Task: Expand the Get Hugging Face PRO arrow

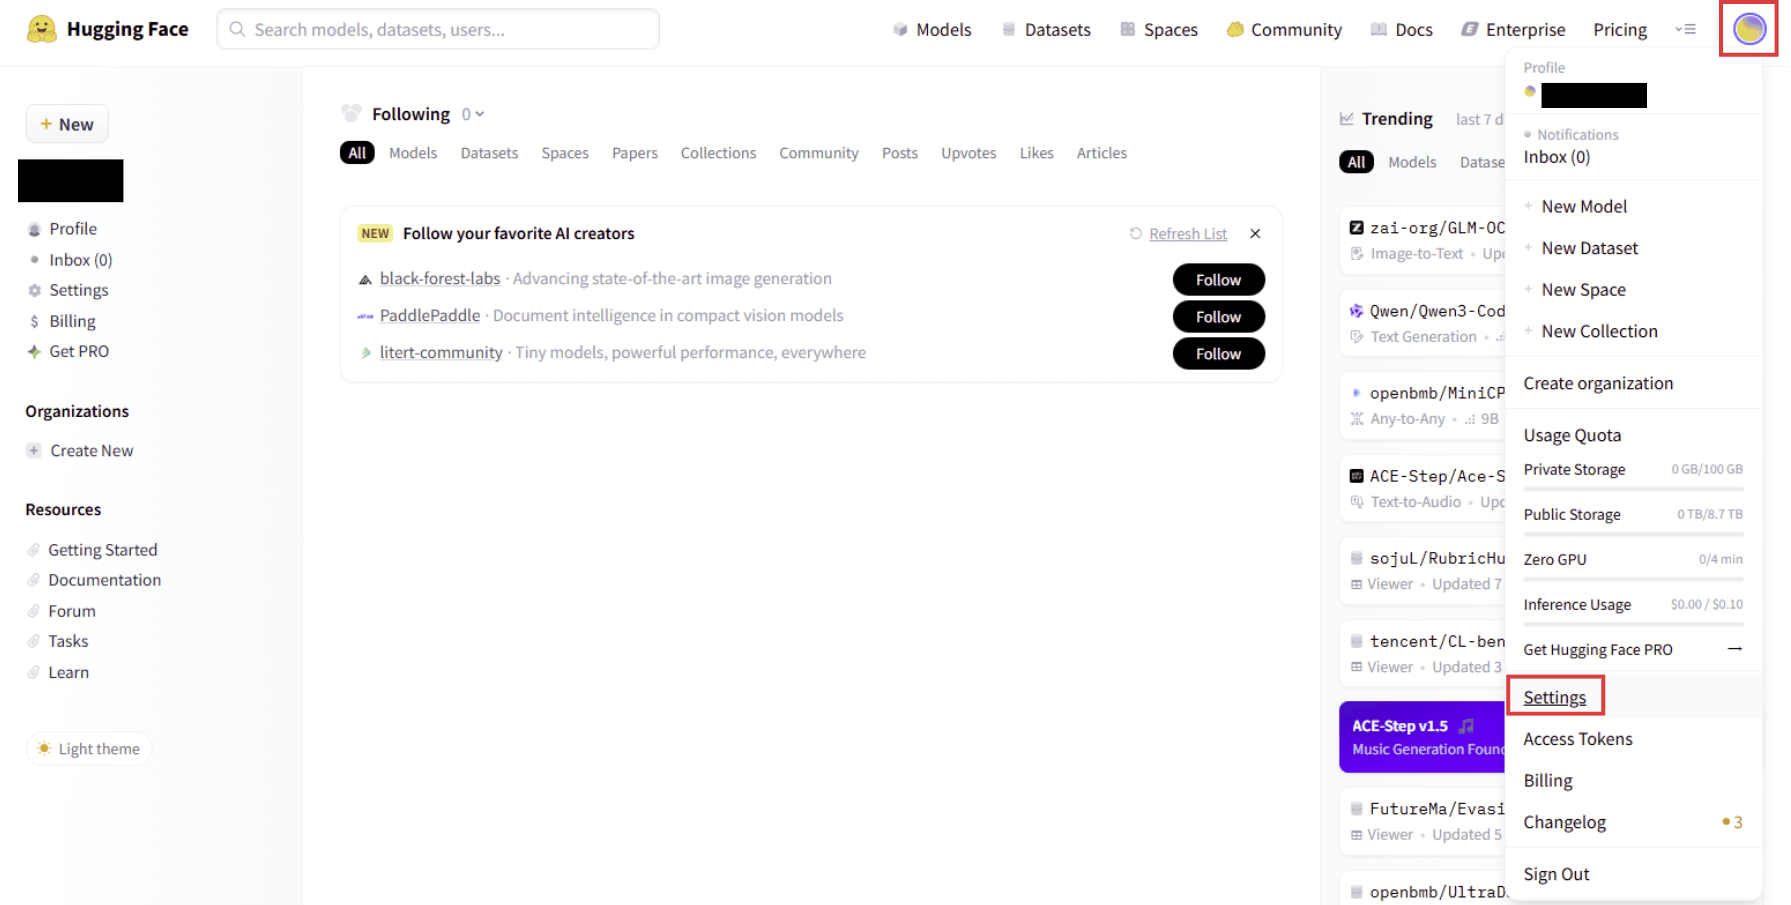Action: pos(1734,649)
